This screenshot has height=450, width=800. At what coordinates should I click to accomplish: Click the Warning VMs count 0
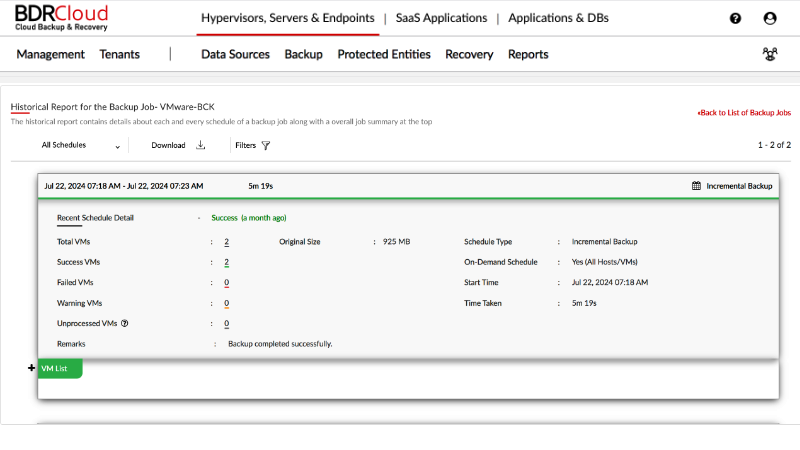coord(227,303)
